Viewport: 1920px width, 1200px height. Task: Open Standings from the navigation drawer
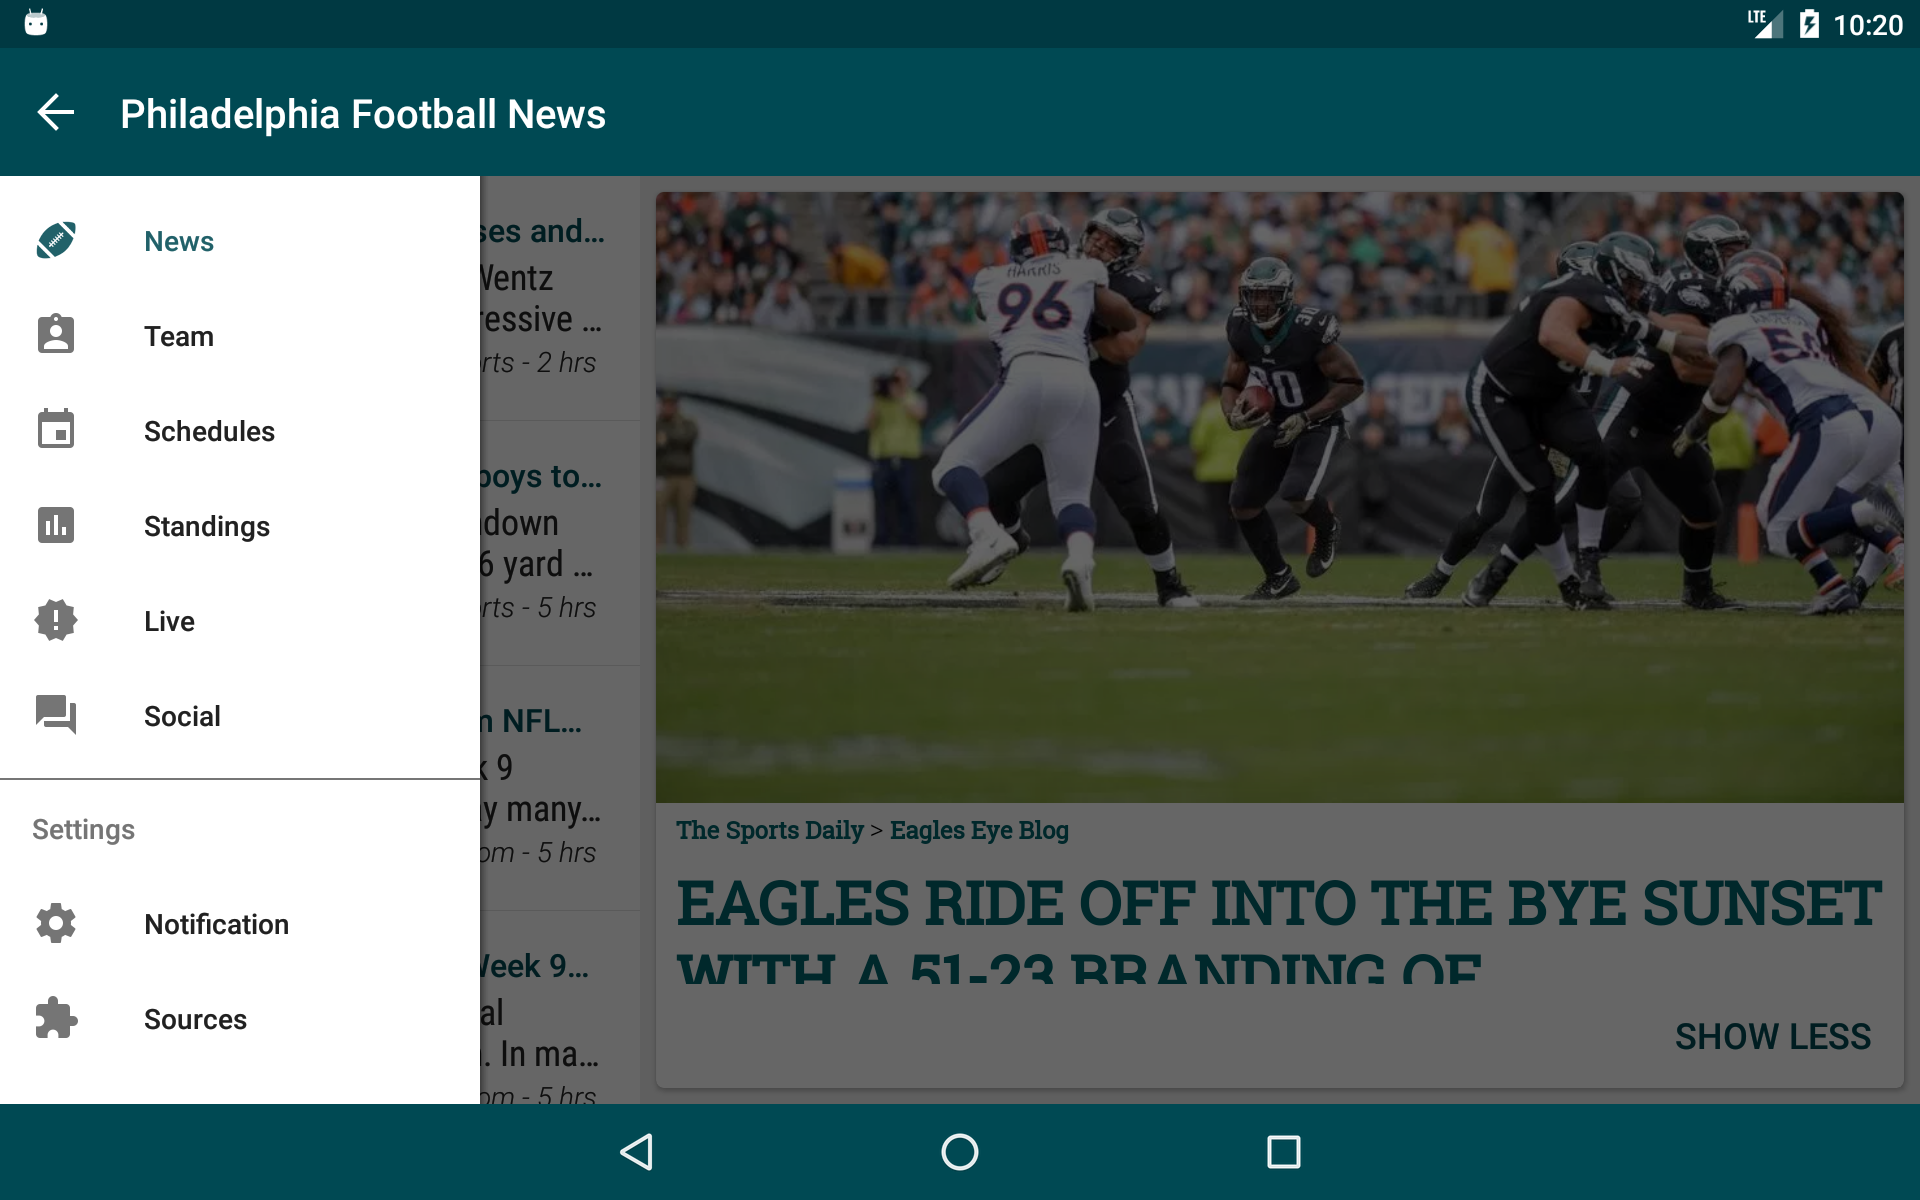point(207,526)
